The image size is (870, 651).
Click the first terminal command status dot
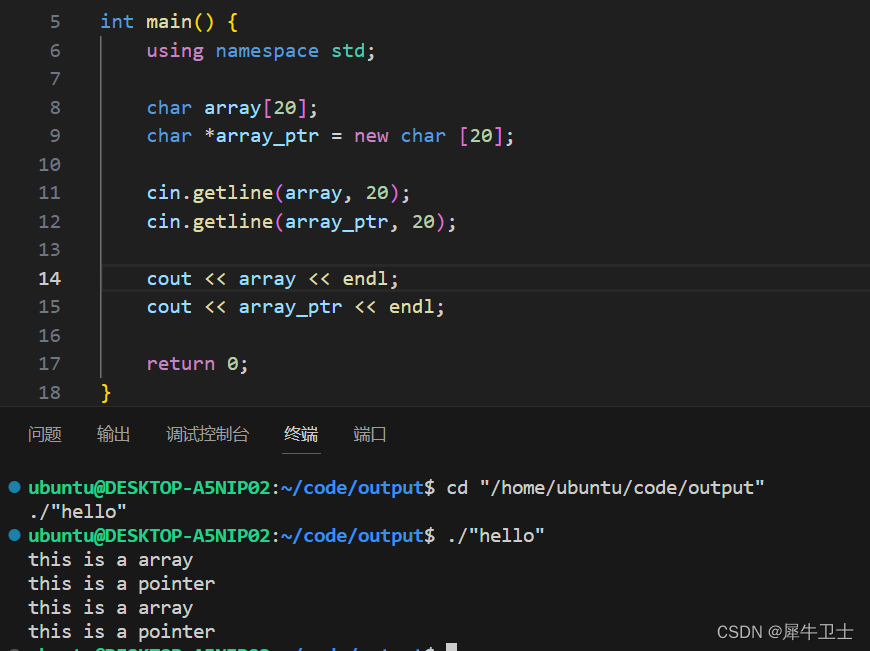(14, 487)
